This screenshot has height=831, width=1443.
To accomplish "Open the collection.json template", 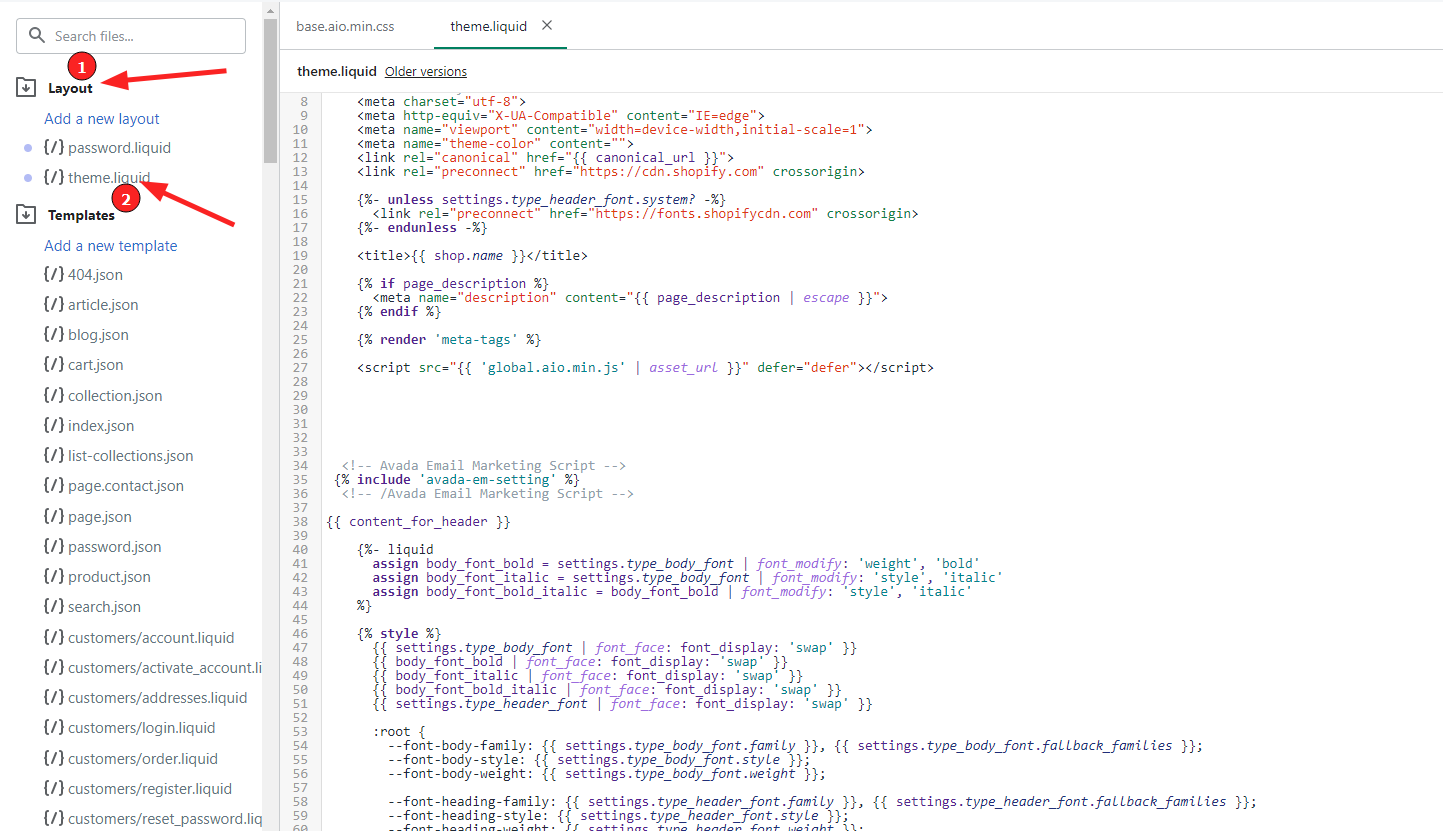I will point(115,395).
